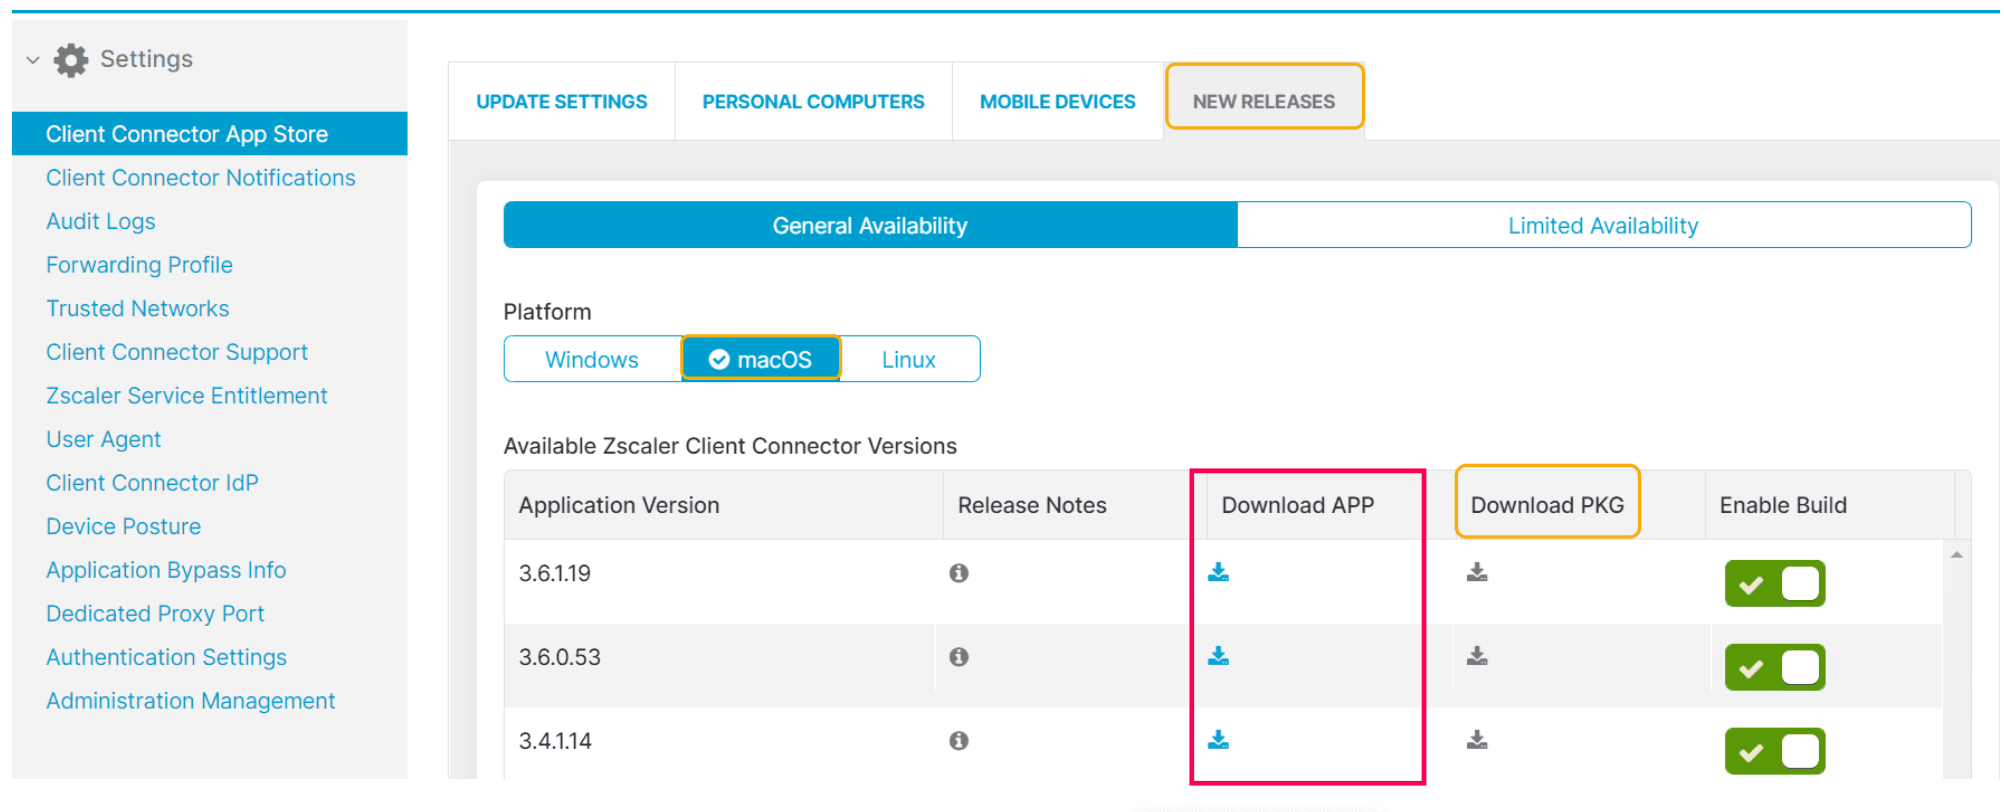Open Client Connector Notifications
Image resolution: width=2004 pixels, height=812 pixels.
201,178
